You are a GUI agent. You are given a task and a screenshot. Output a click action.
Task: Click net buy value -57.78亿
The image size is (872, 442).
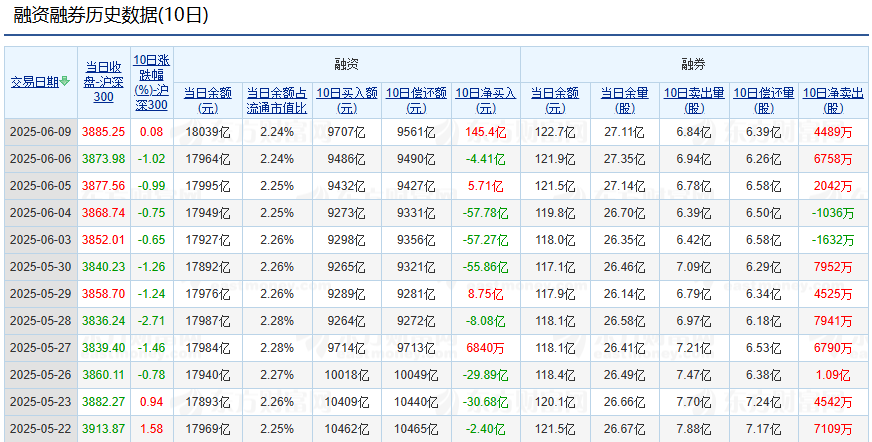486,213
